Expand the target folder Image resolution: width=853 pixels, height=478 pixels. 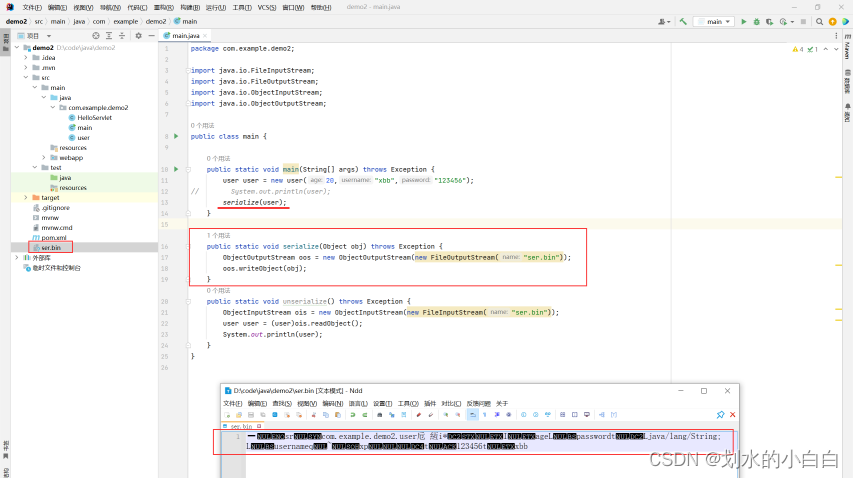click(x=26, y=198)
